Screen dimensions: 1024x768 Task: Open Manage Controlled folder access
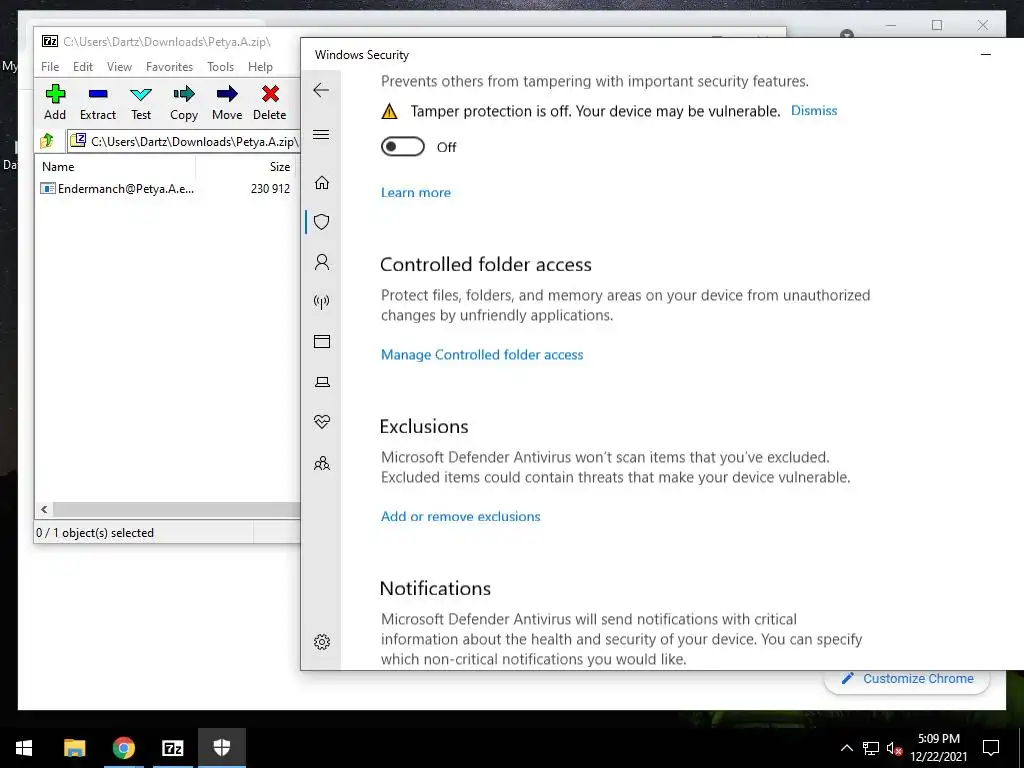click(482, 355)
